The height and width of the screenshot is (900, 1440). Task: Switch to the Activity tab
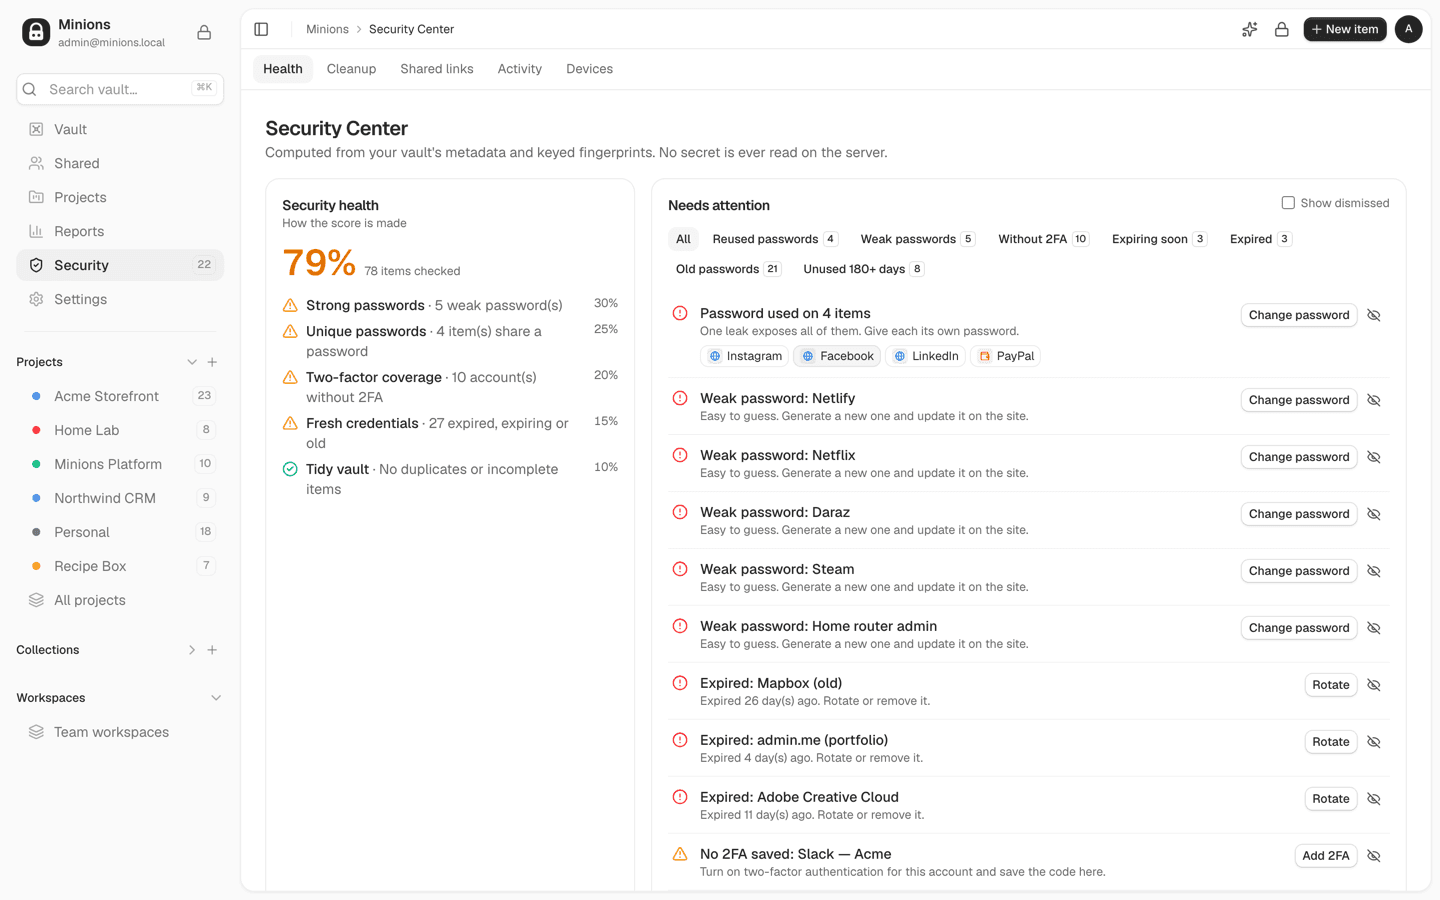pos(520,69)
